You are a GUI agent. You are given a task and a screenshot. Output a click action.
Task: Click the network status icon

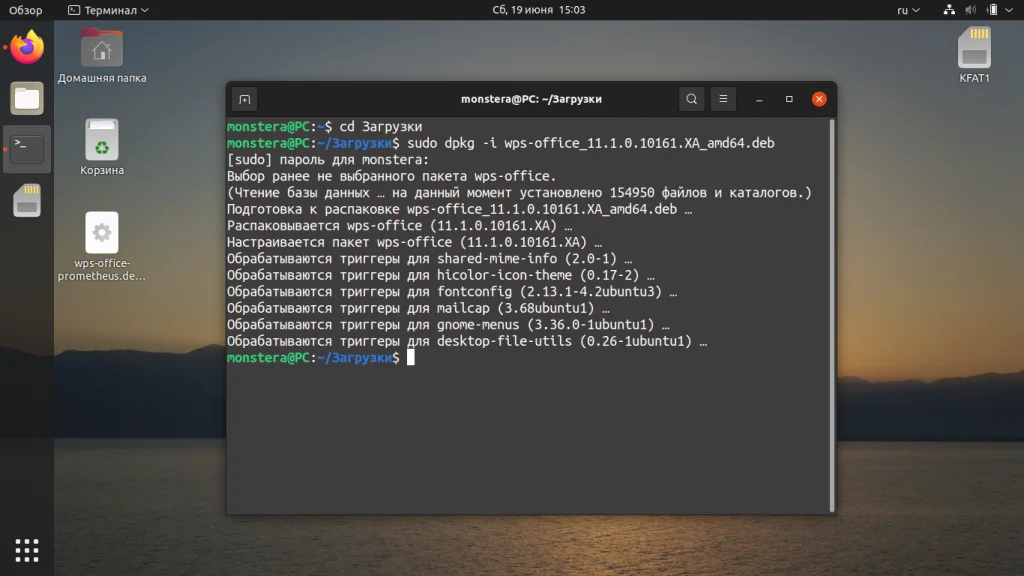(949, 10)
